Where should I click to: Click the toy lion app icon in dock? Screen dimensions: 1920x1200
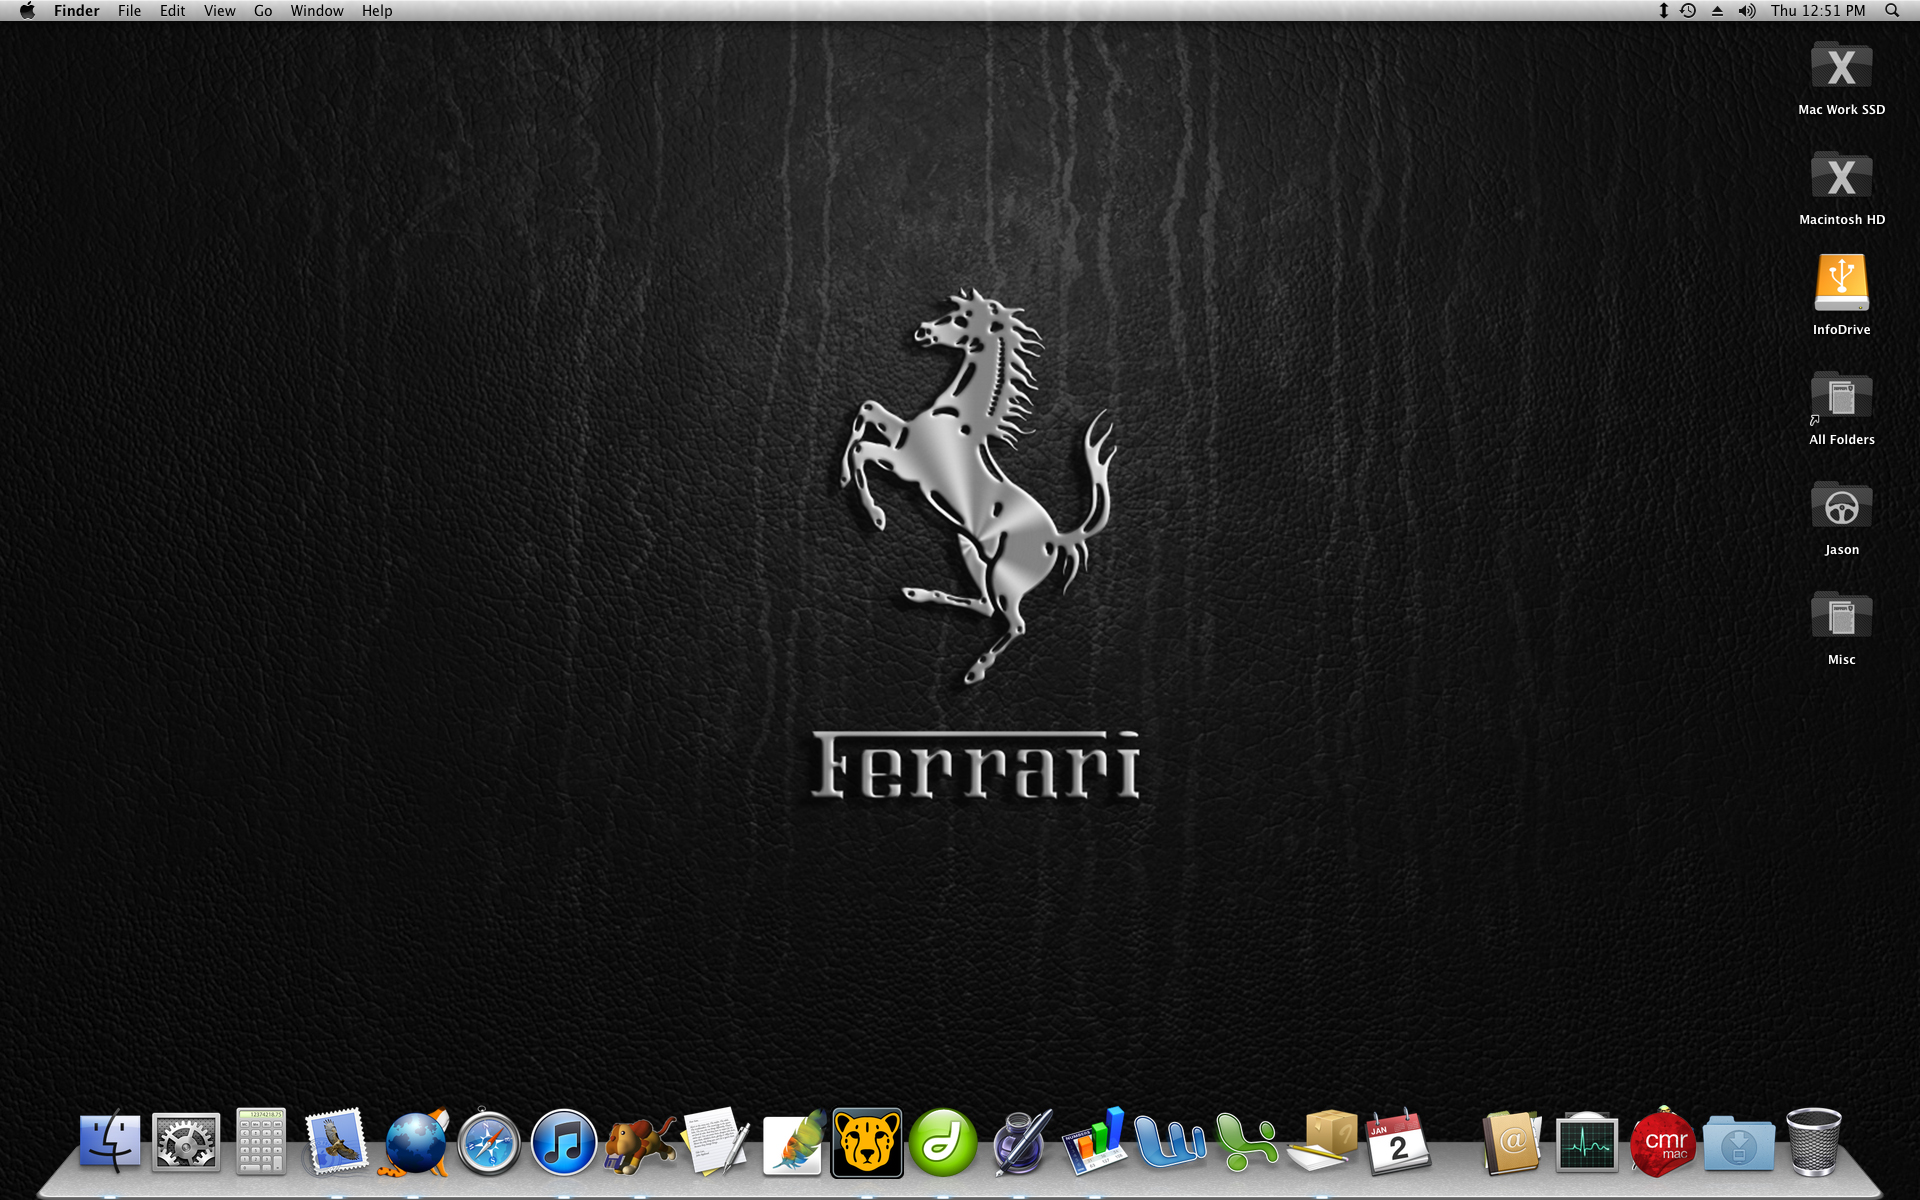640,1143
